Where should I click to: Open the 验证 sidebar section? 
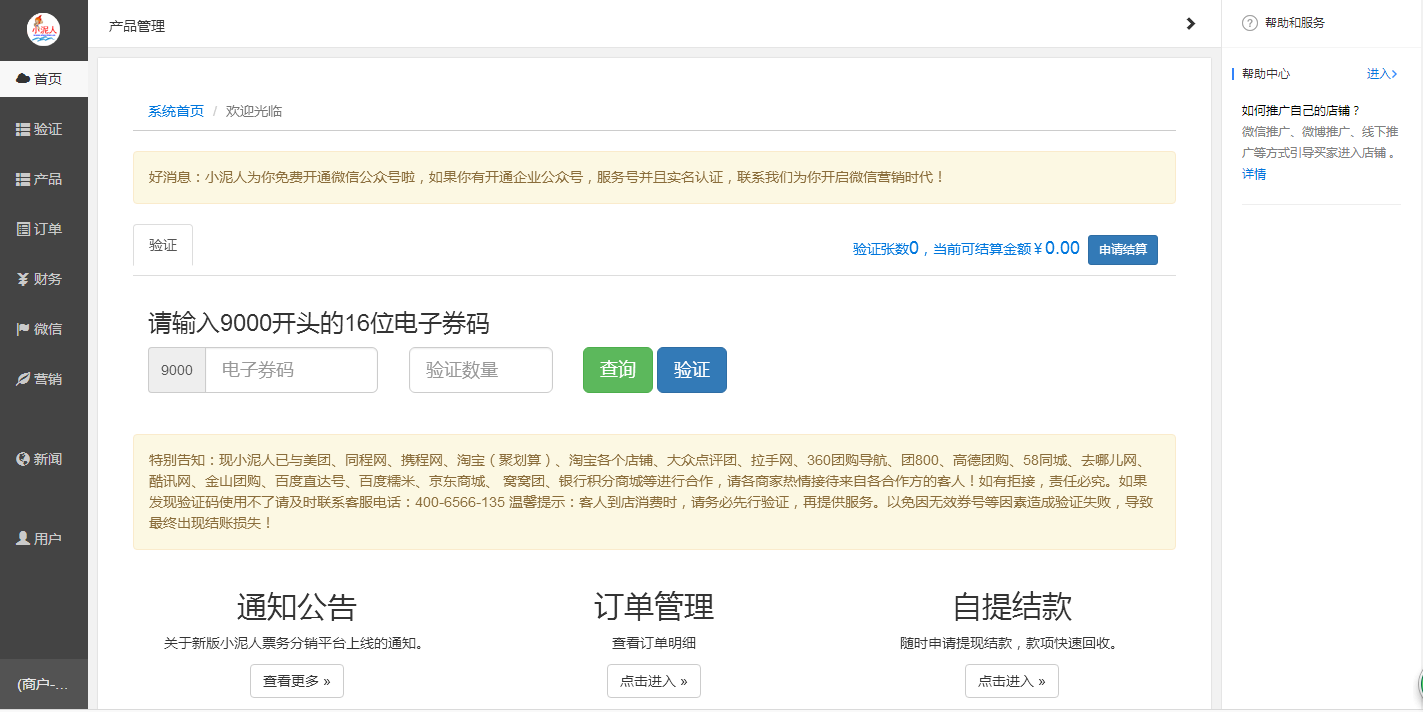(40, 129)
